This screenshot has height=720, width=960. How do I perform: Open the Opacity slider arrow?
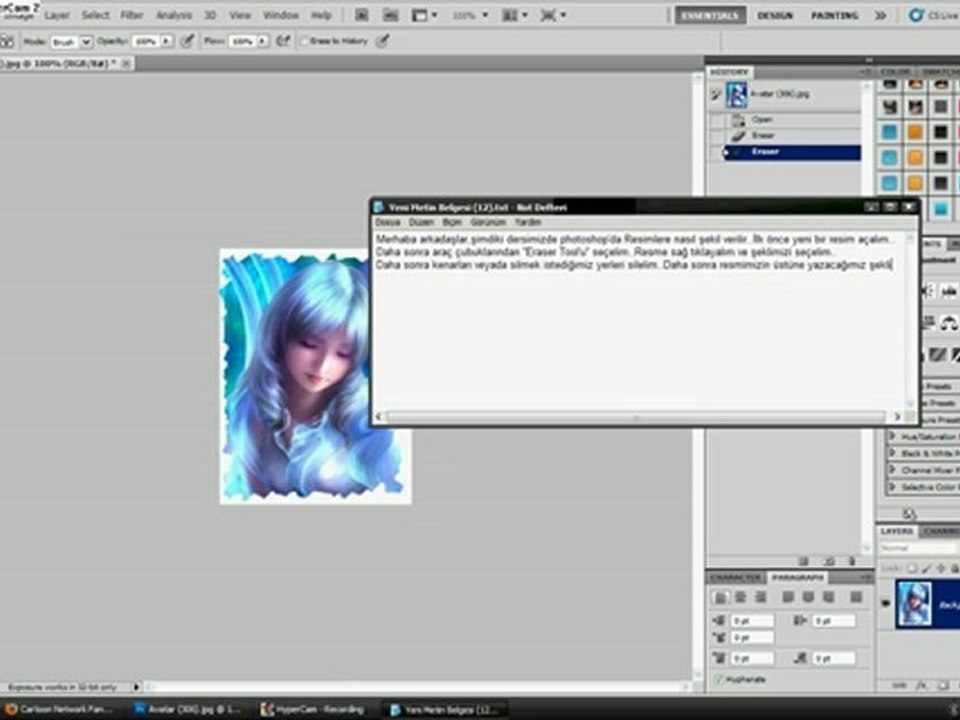pos(167,42)
